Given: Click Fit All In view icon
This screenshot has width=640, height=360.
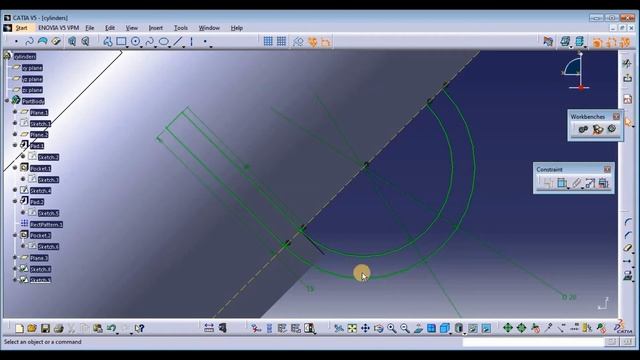Looking at the screenshot, I should pyautogui.click(x=352, y=328).
